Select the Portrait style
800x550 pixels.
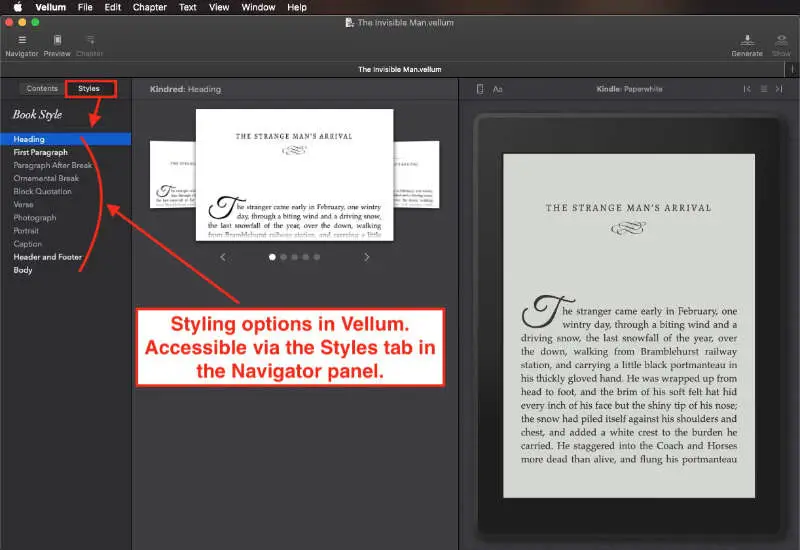click(26, 231)
